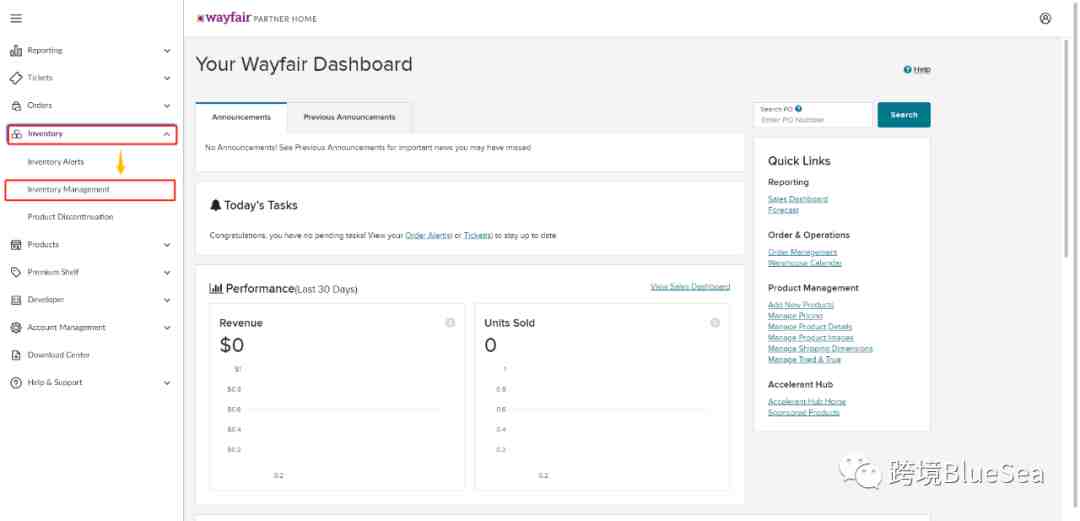Viewport: 1080px width, 521px height.
Task: Open Accelerent Hub Home link
Action: click(x=807, y=402)
